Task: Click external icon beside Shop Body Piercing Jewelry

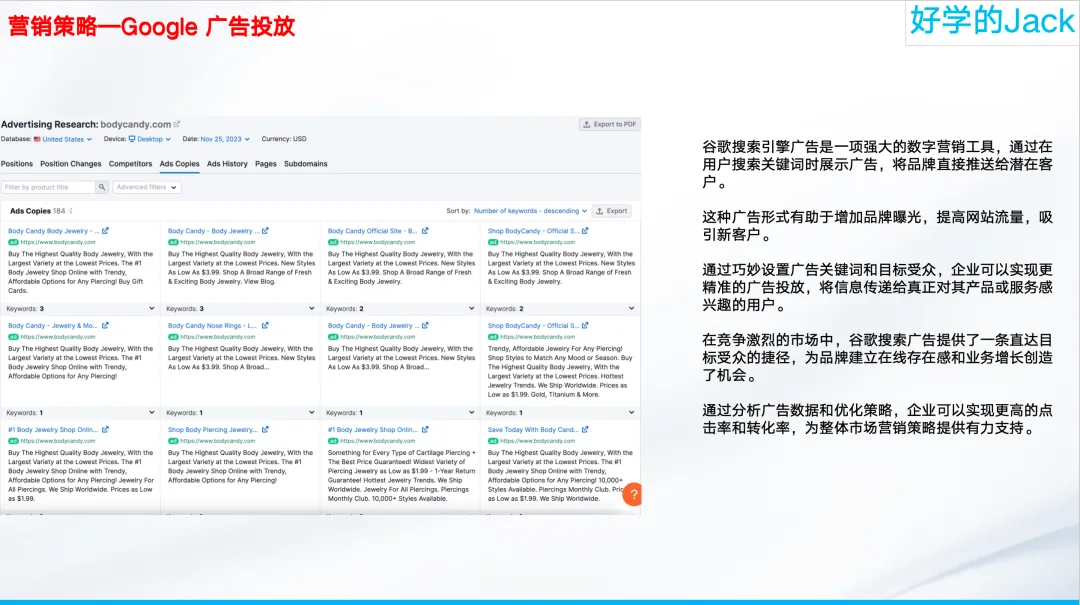Action: click(265, 429)
